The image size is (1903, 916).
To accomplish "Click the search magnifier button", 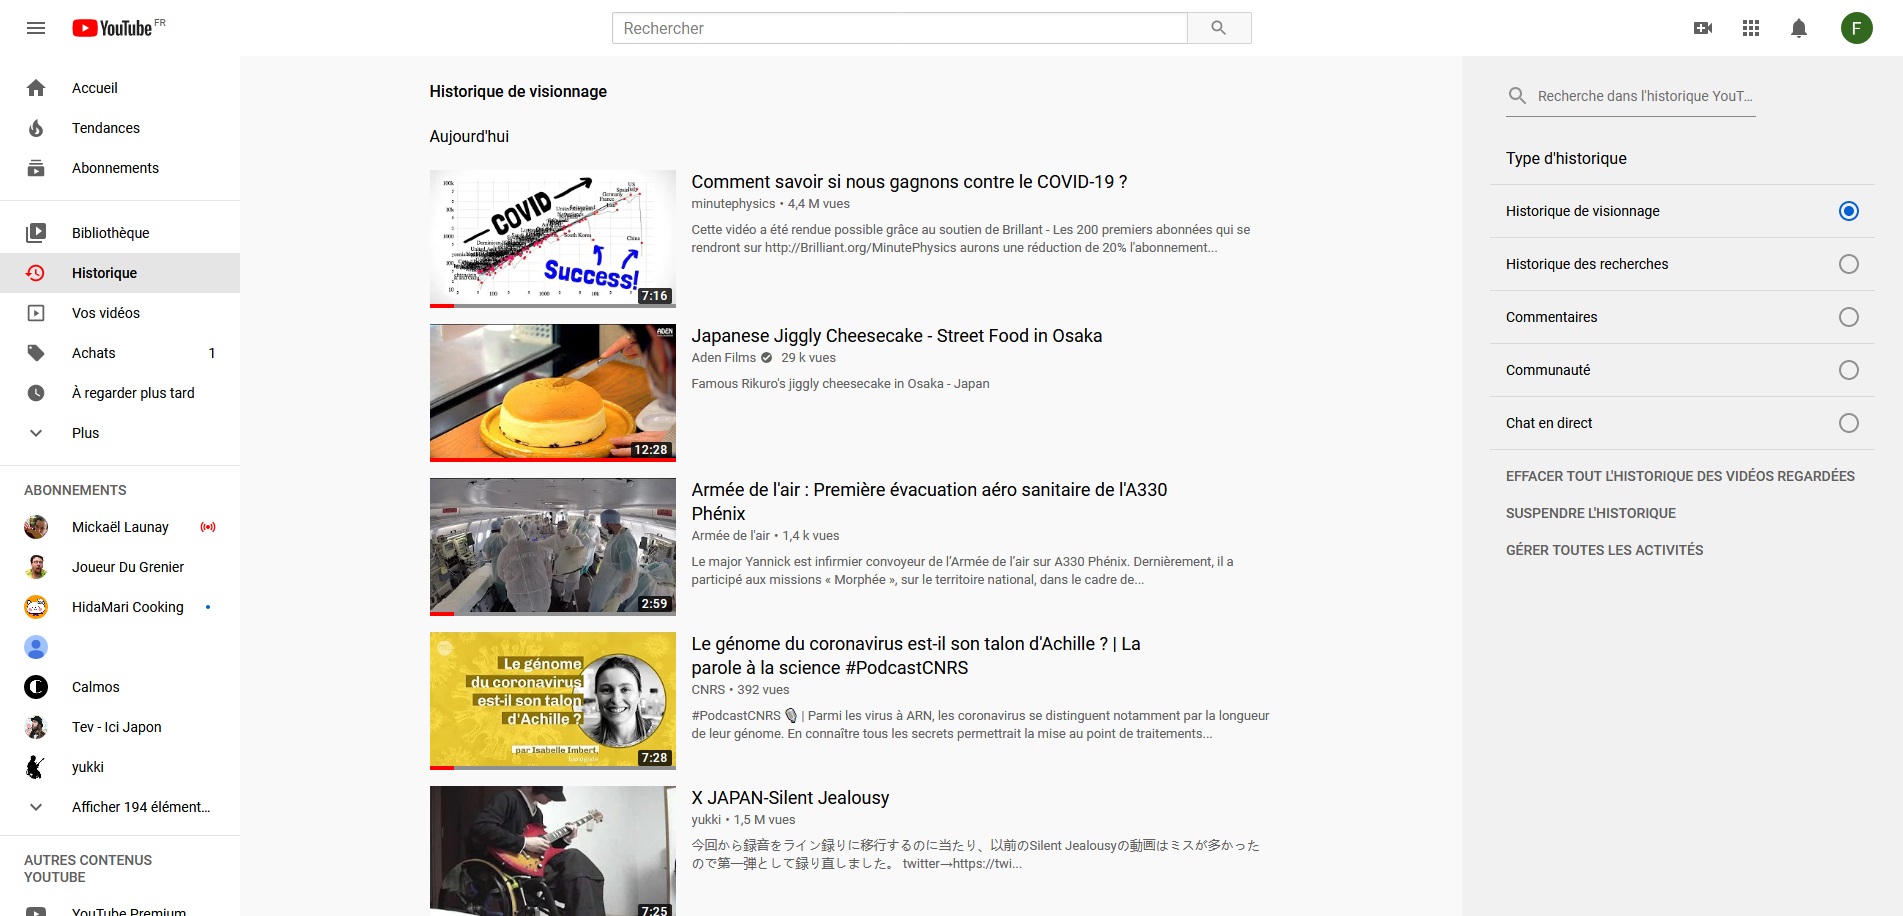I will pos(1218,28).
